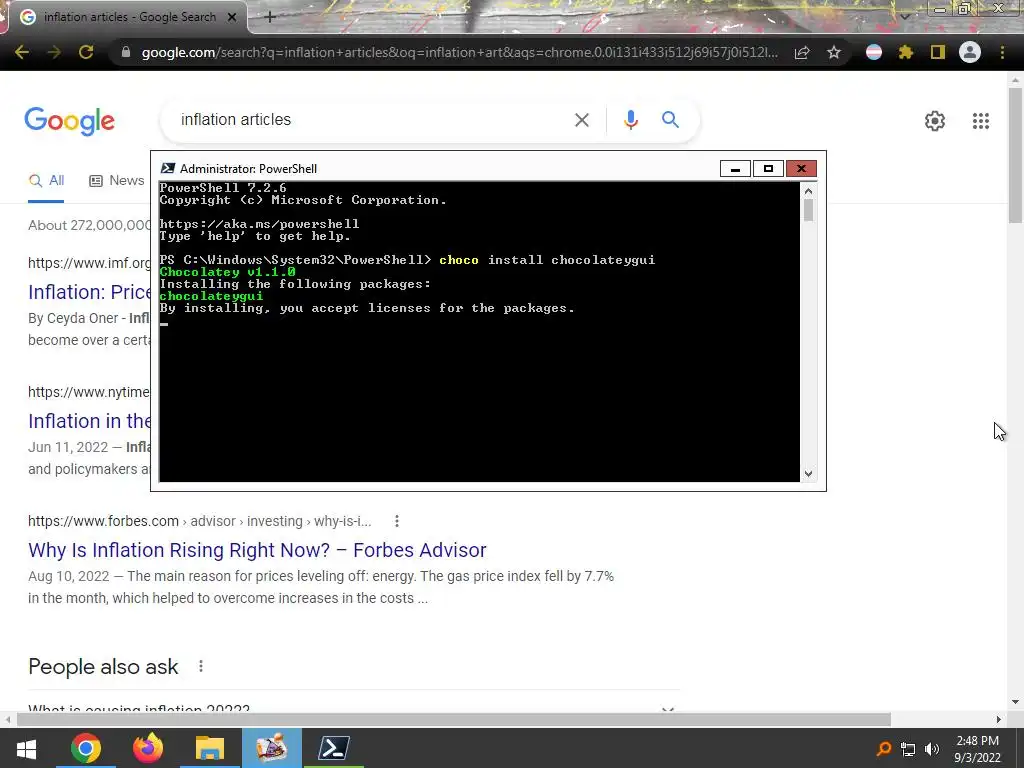Submit search with magnifier icon
1024x768 pixels.
point(670,120)
